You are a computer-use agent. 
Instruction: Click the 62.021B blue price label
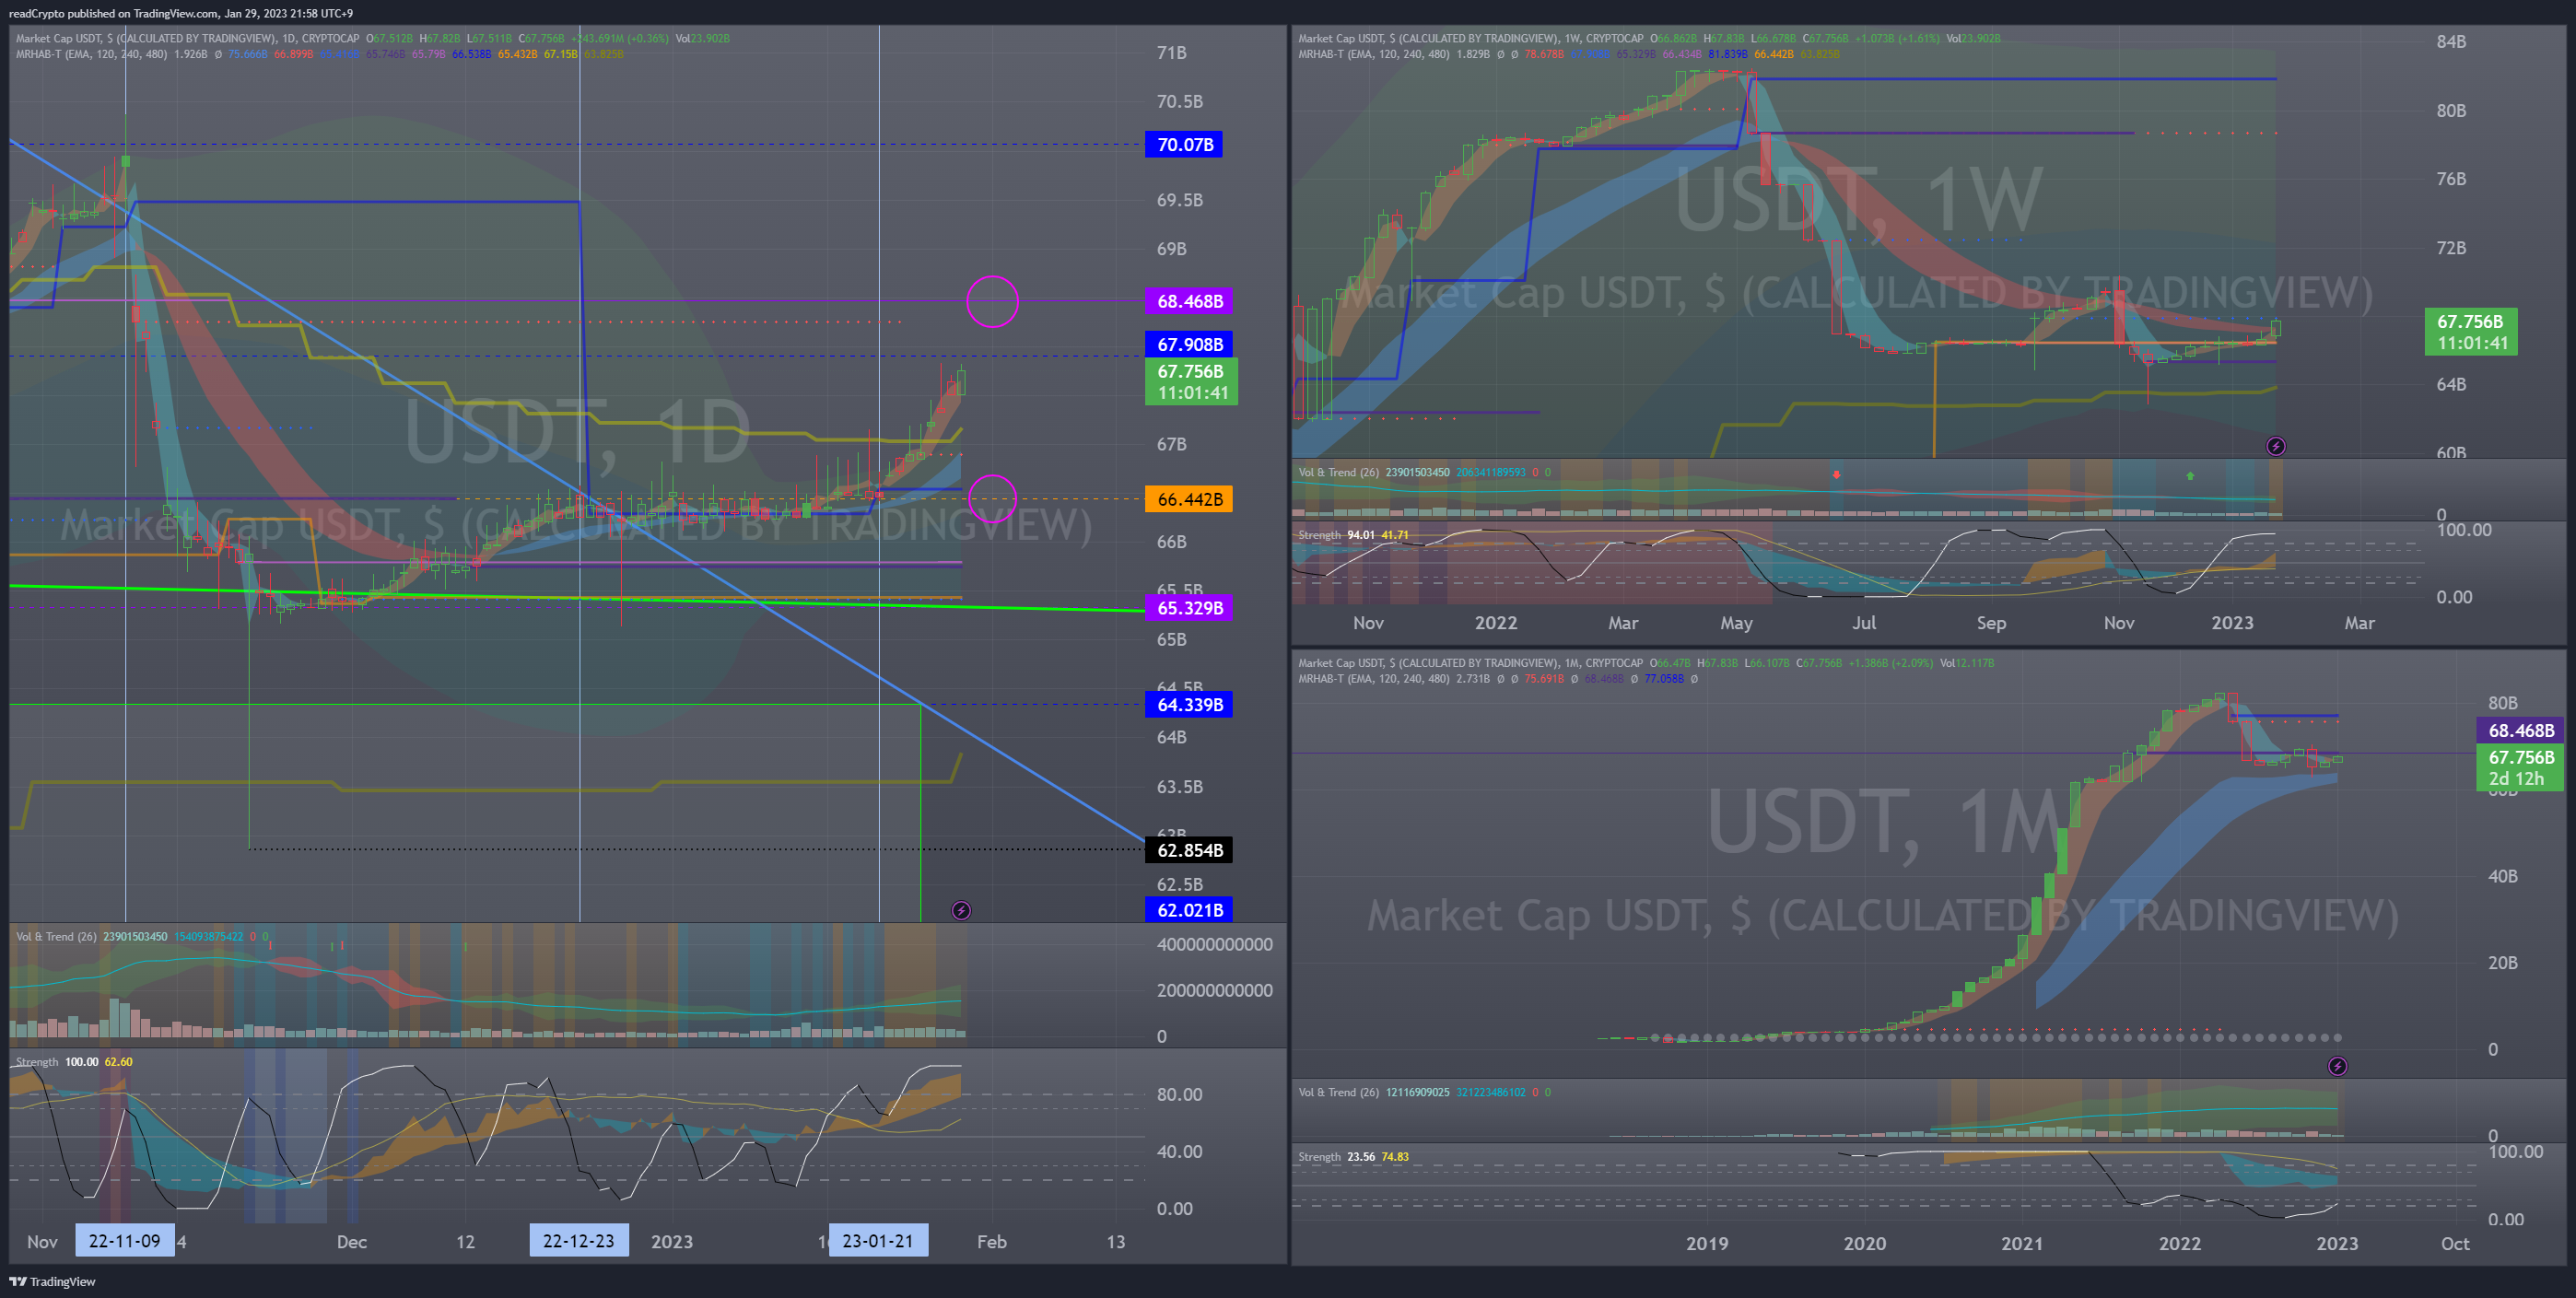[x=1189, y=909]
